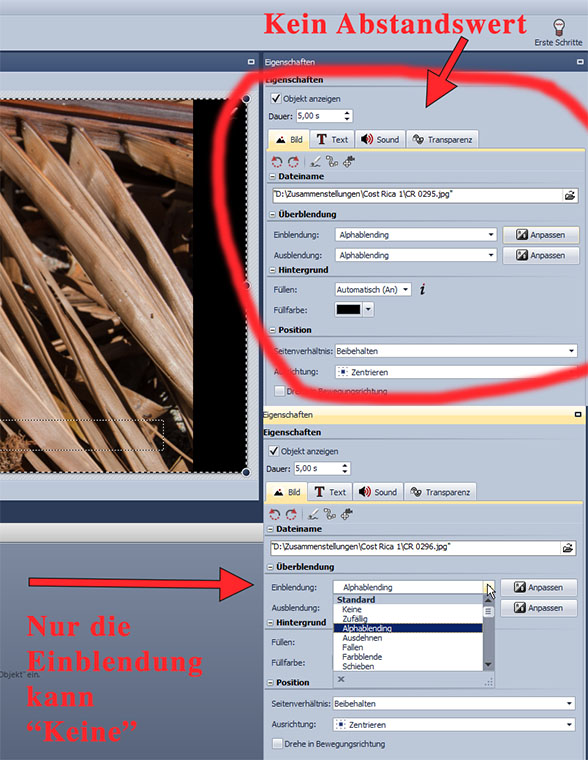
Task: Click the file path field for CR 0295.jpg
Action: pos(417,195)
